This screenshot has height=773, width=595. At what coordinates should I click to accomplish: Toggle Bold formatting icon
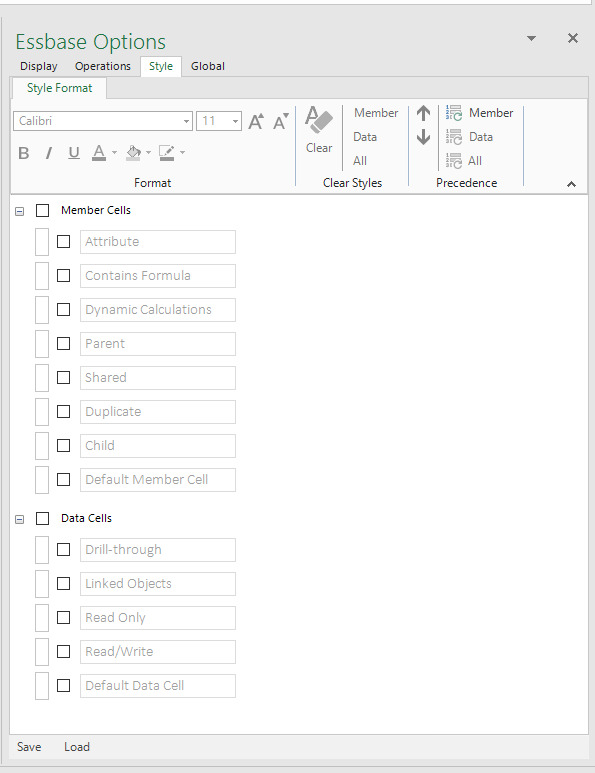(x=23, y=153)
